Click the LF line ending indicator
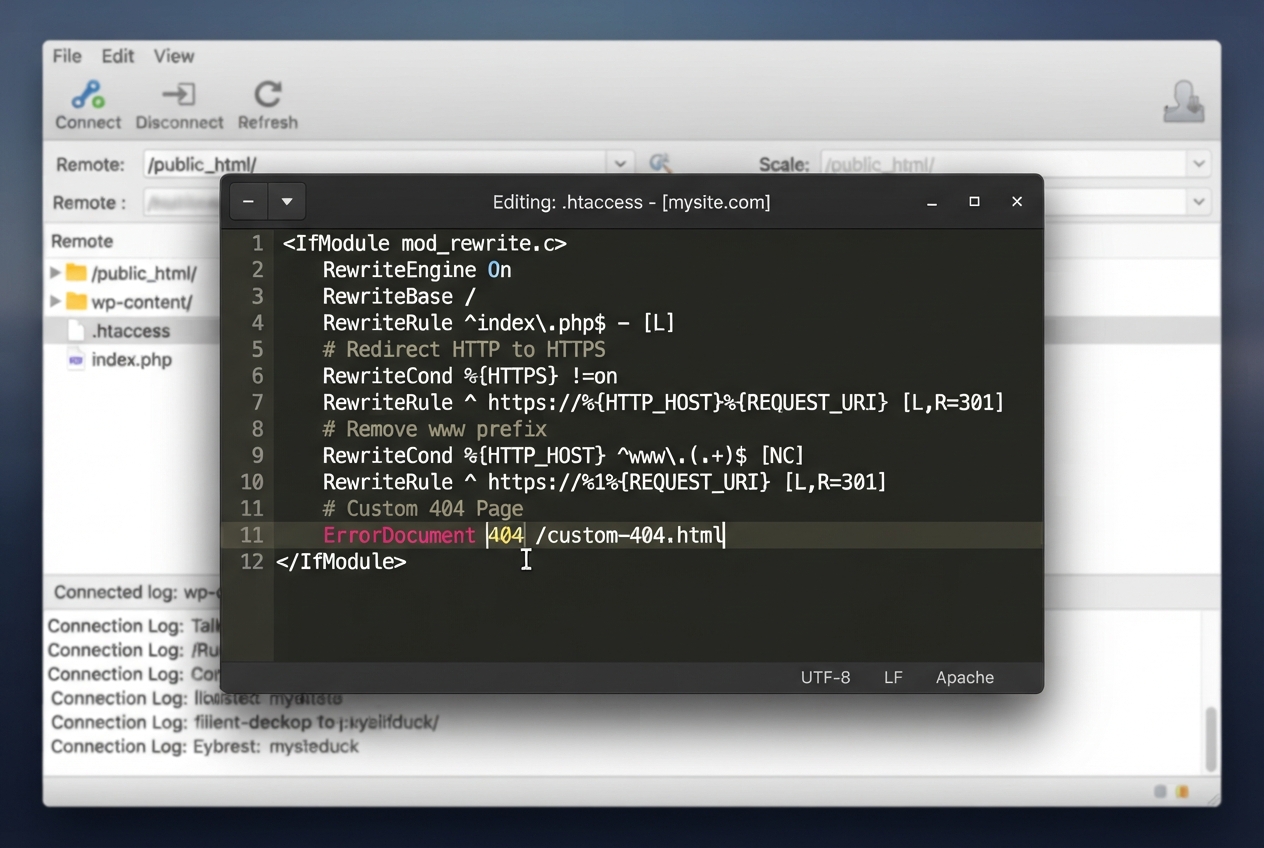The height and width of the screenshot is (848, 1264). [x=893, y=677]
